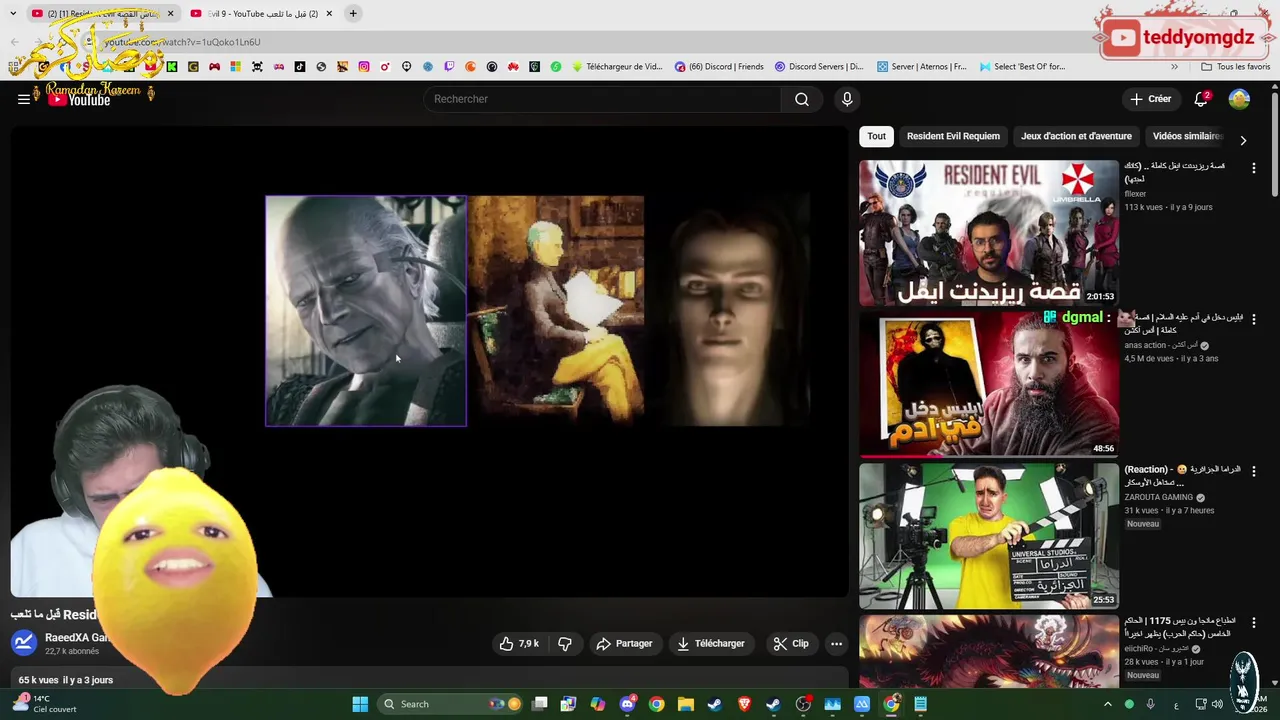This screenshot has width=1280, height=720.
Task: Go to the YouTube home logo
Action: tap(80, 99)
